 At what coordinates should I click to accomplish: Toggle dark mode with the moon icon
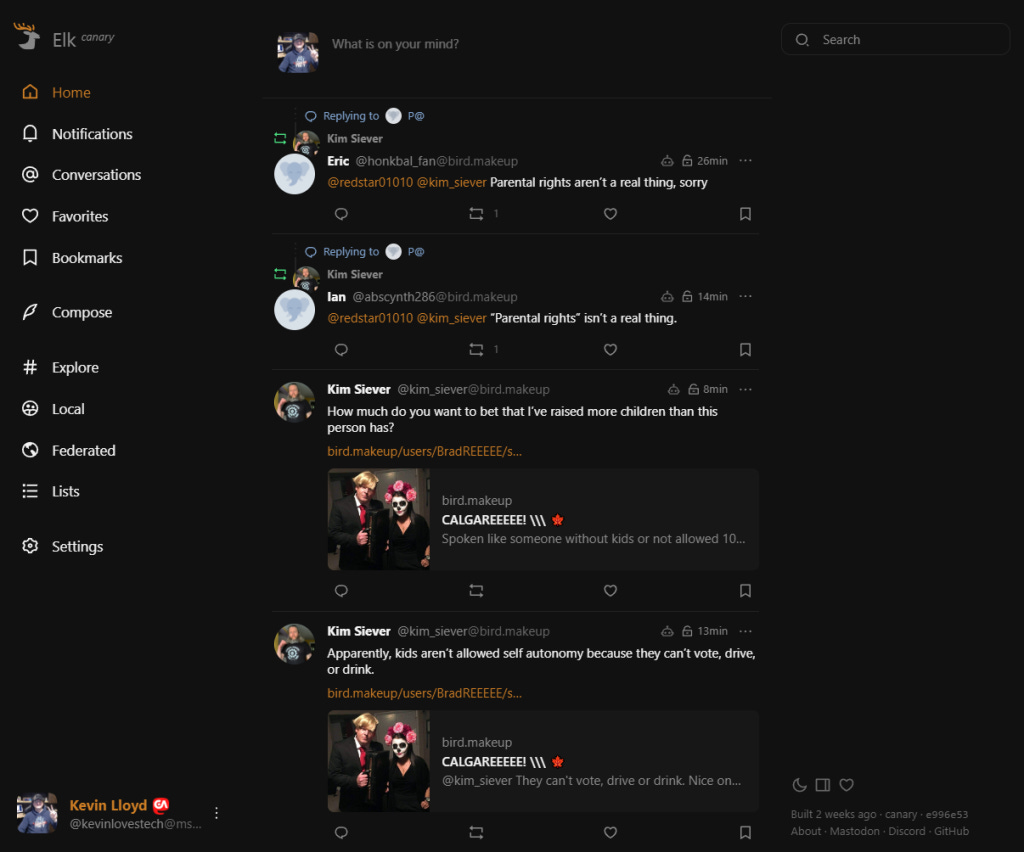799,785
